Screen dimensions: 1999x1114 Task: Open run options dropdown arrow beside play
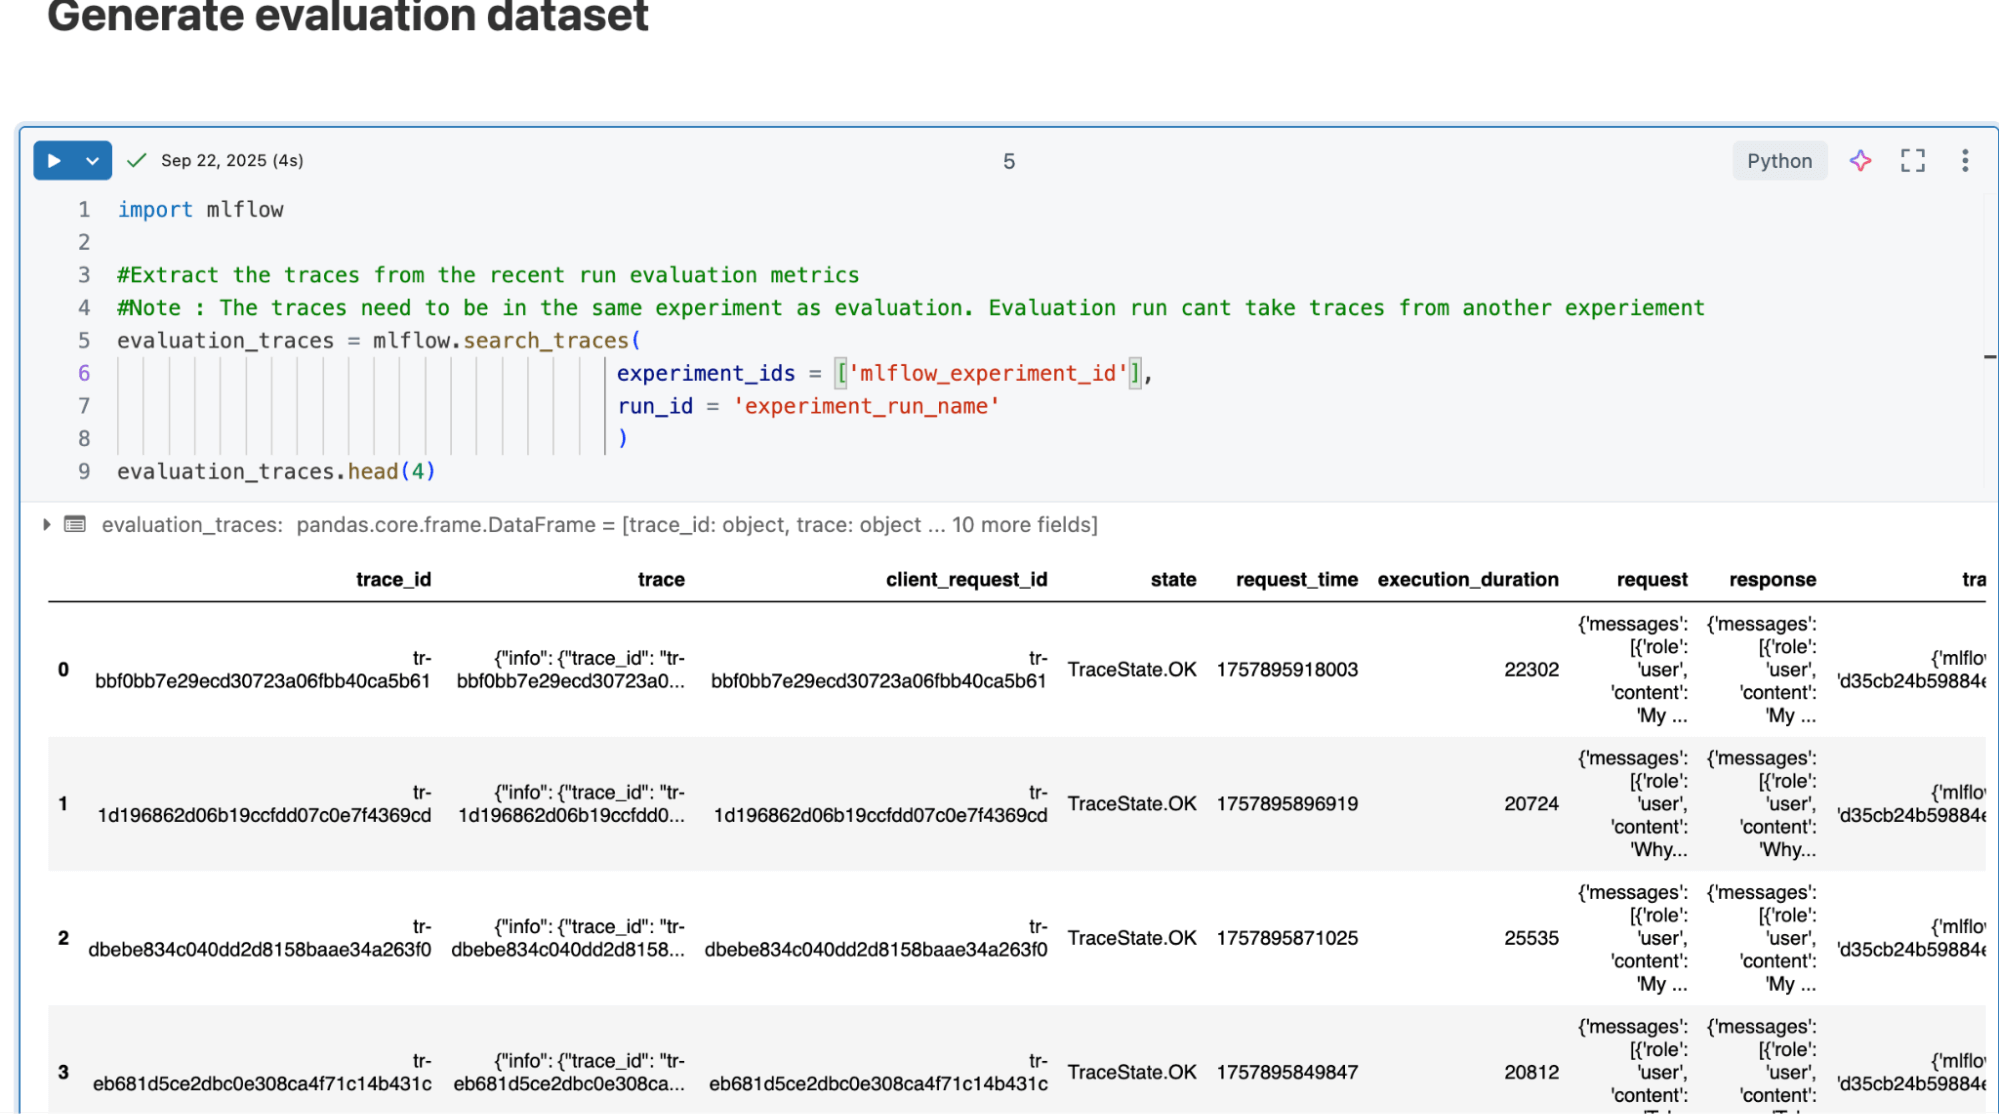[92, 161]
